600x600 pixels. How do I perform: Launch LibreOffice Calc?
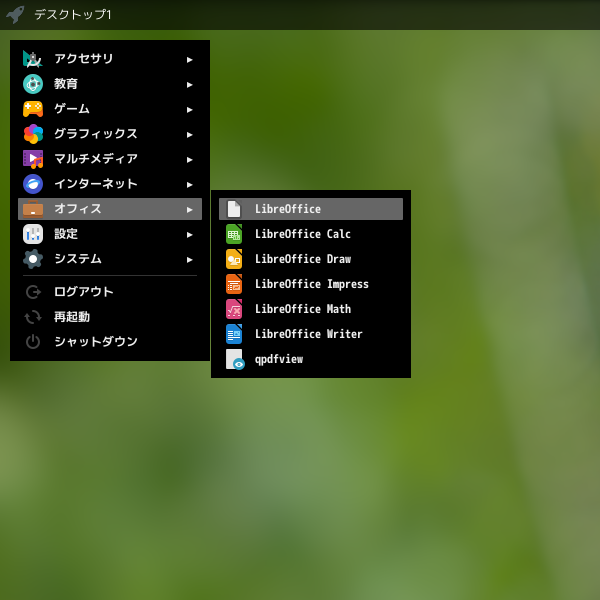coord(311,234)
